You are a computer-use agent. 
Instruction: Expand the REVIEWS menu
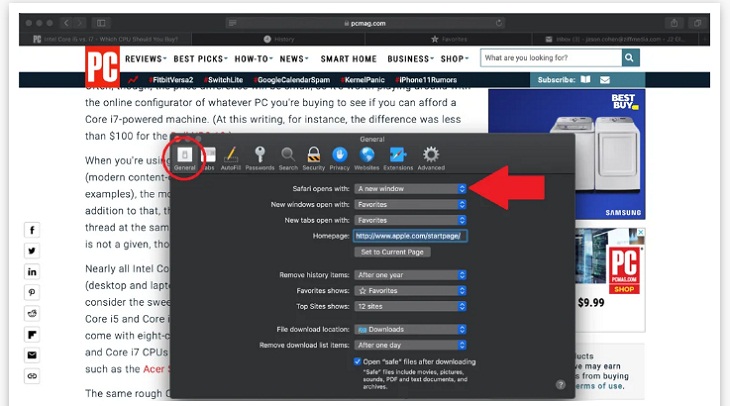146,59
